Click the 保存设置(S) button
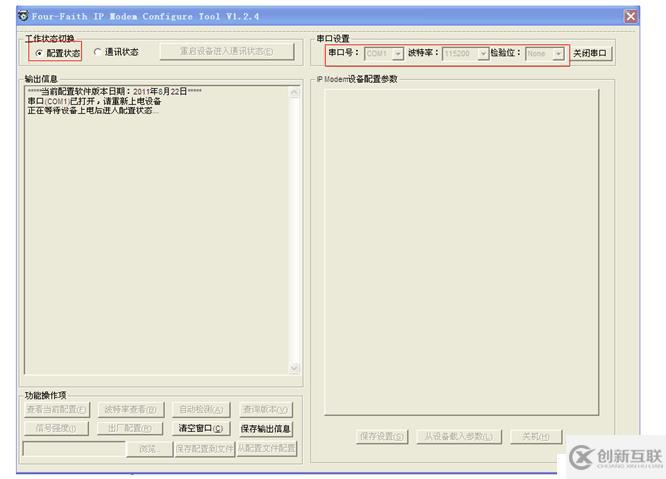Screen dimensions: 666x479 tap(382, 437)
